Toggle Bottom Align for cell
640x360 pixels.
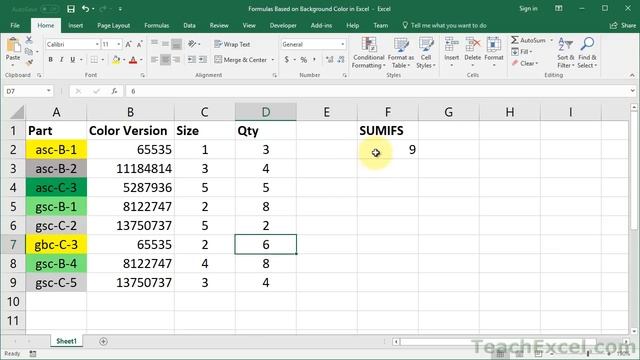point(176,44)
